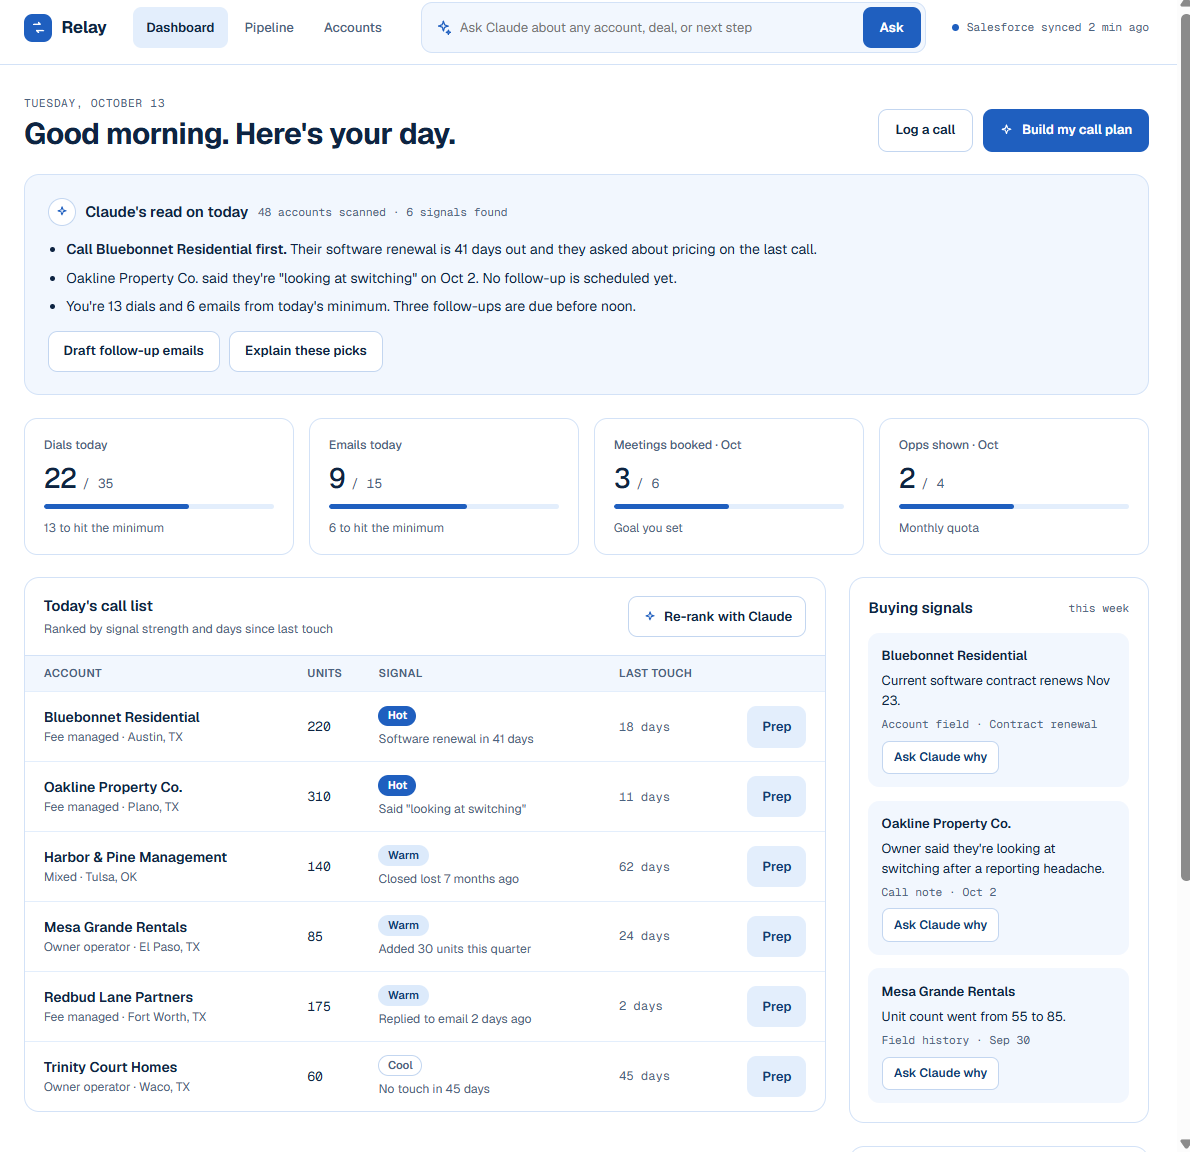Click the Hot badge on Oakline row
This screenshot has width=1190, height=1152.
click(397, 785)
